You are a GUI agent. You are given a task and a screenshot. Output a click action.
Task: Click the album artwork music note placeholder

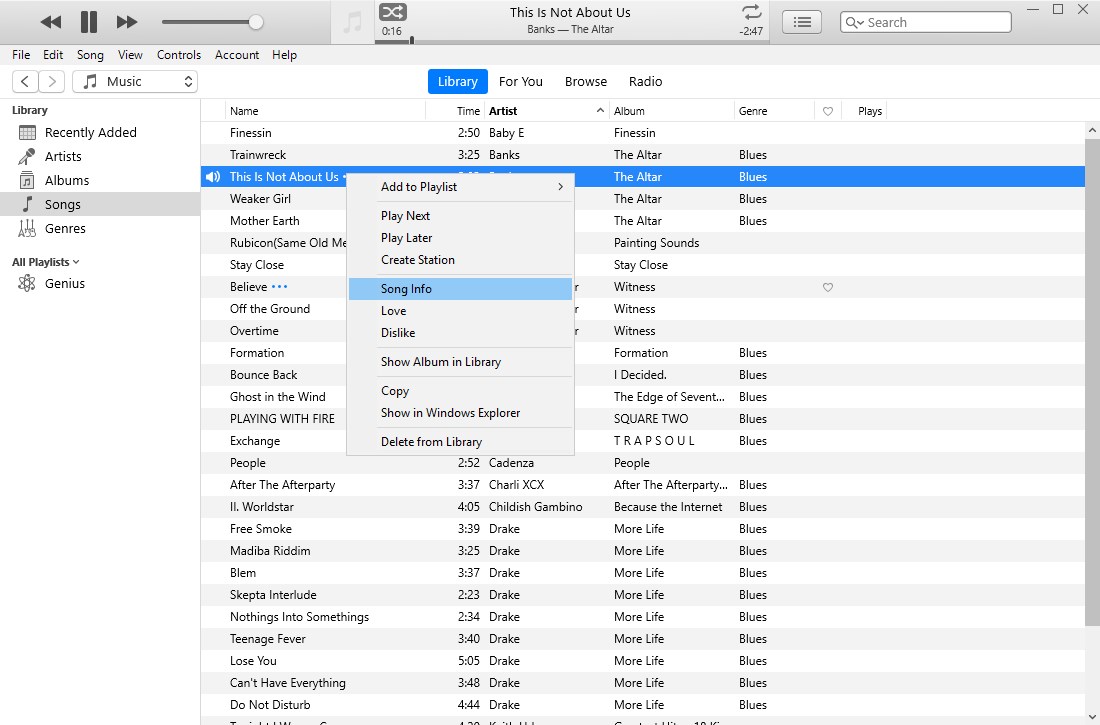pyautogui.click(x=353, y=22)
